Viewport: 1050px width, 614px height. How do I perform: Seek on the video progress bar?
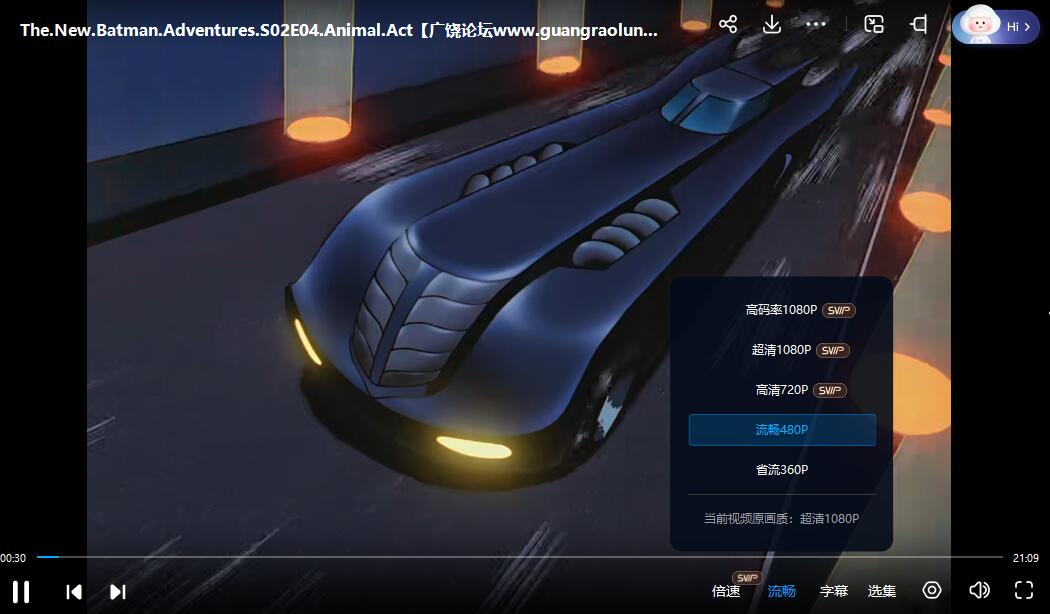click(x=520, y=556)
